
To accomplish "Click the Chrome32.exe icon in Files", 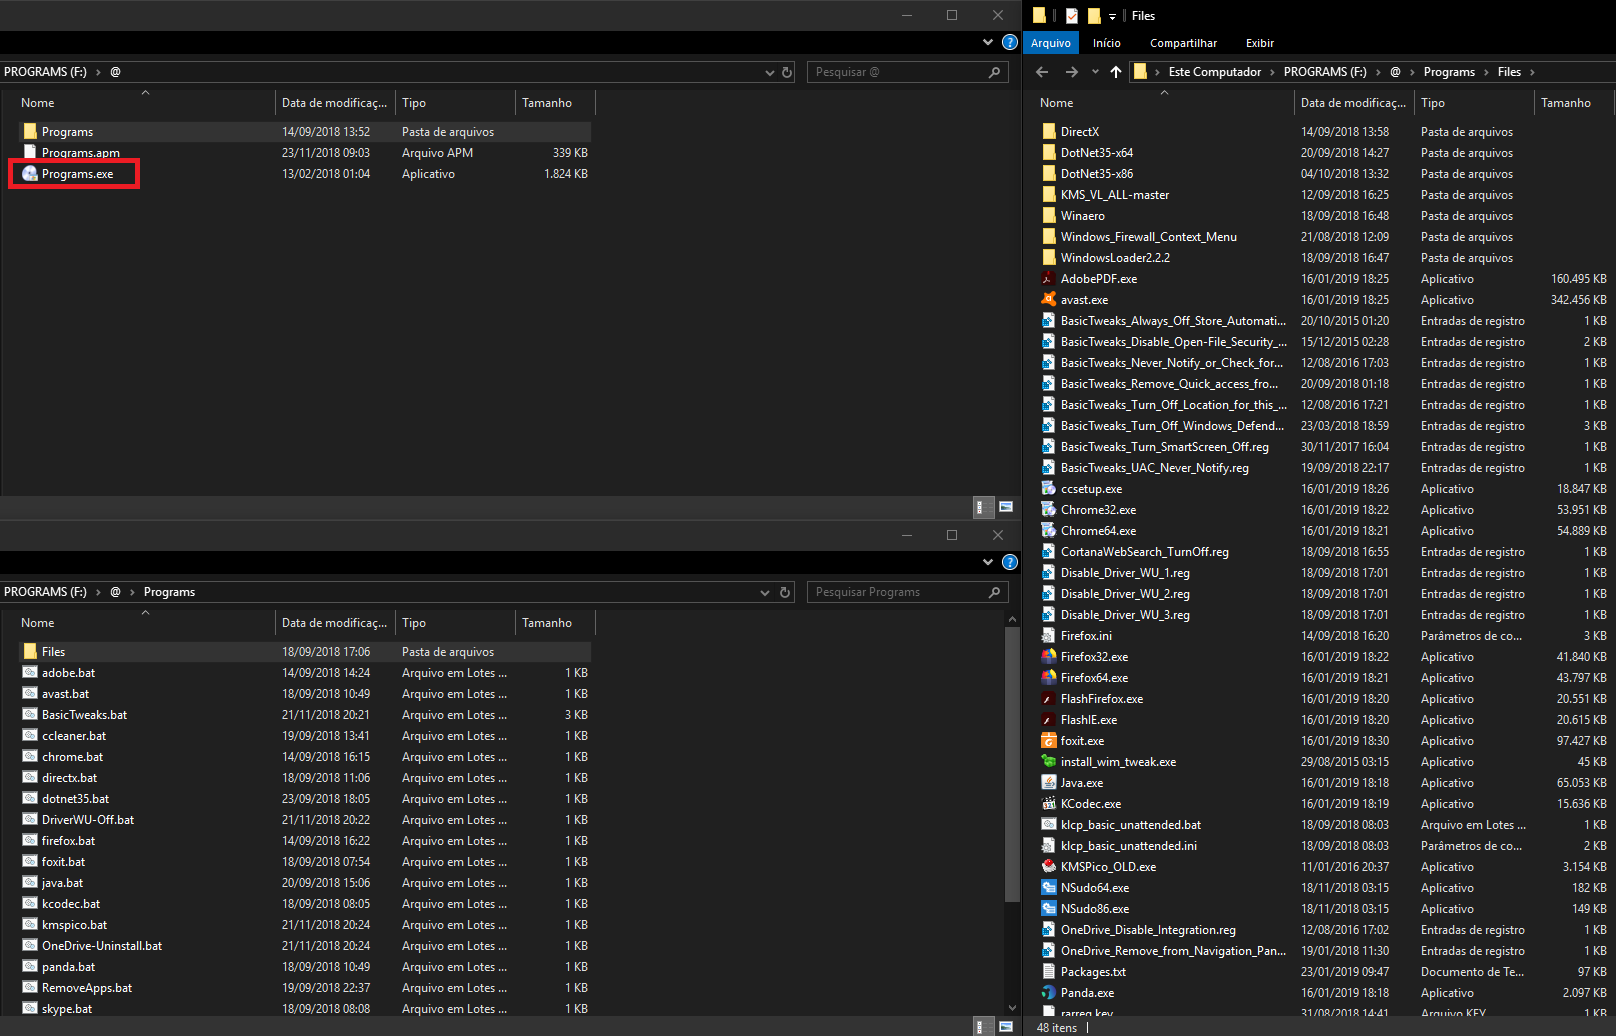I will point(1048,510).
